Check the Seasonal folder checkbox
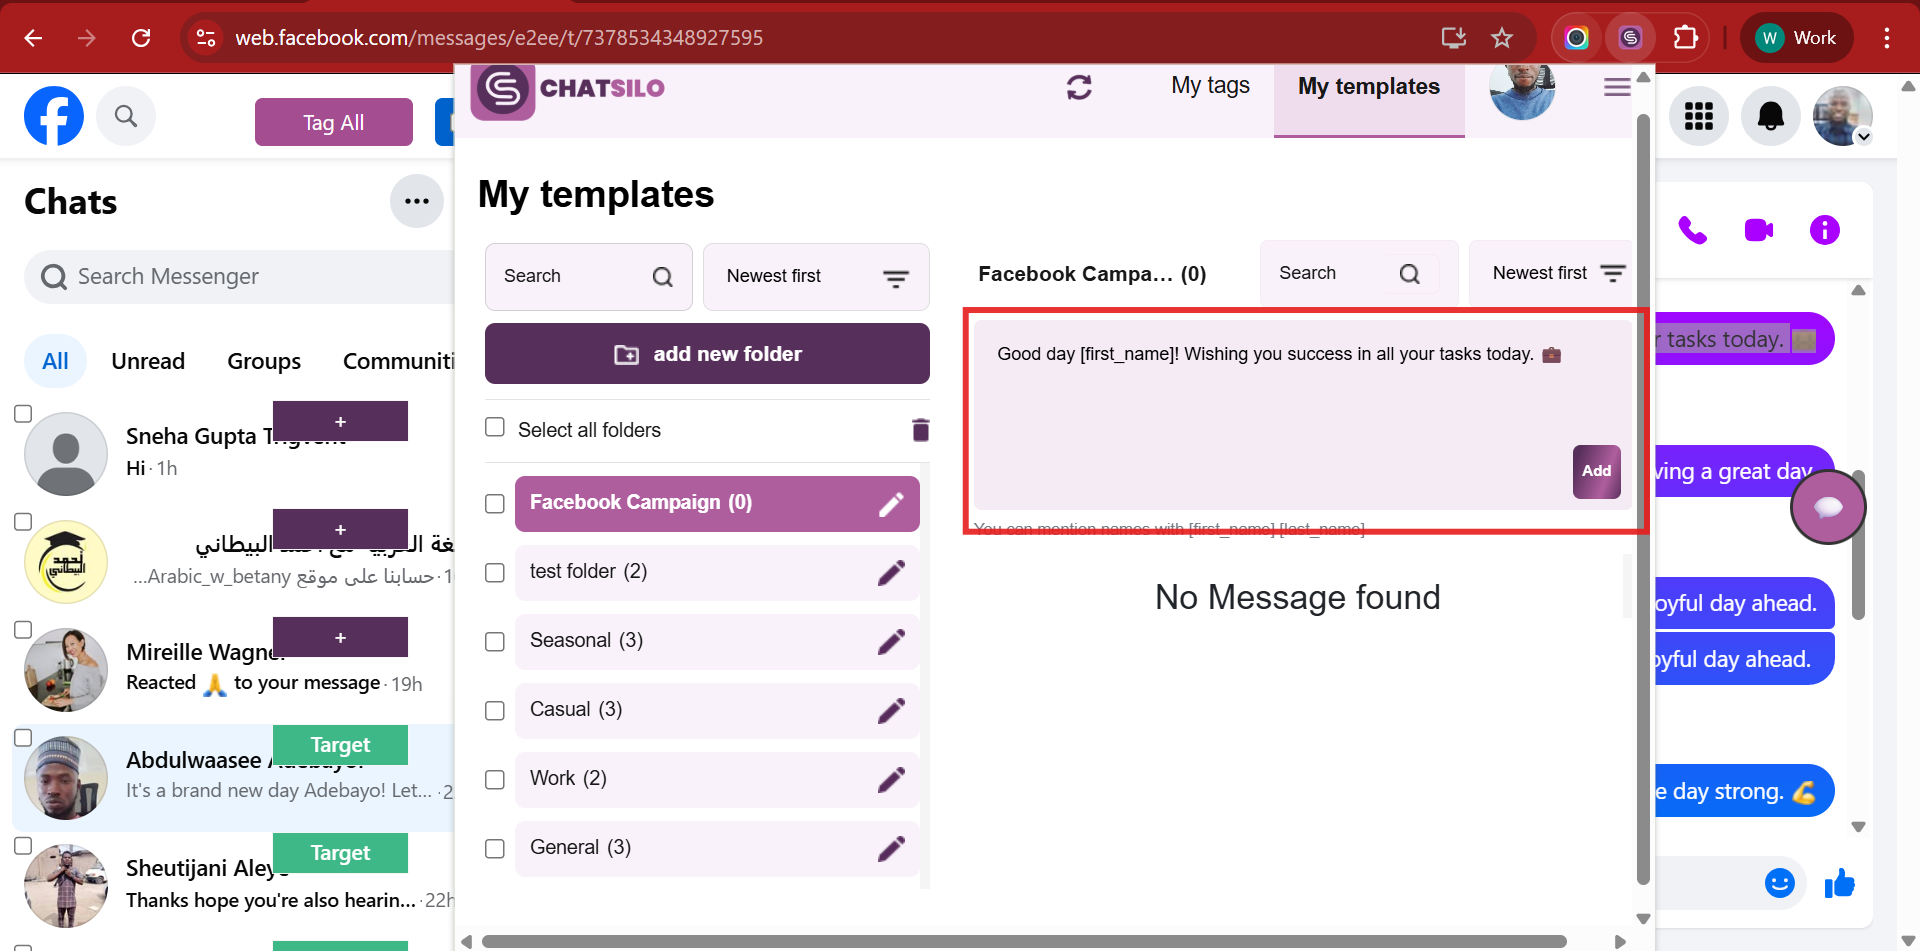The height and width of the screenshot is (951, 1920). click(x=495, y=642)
